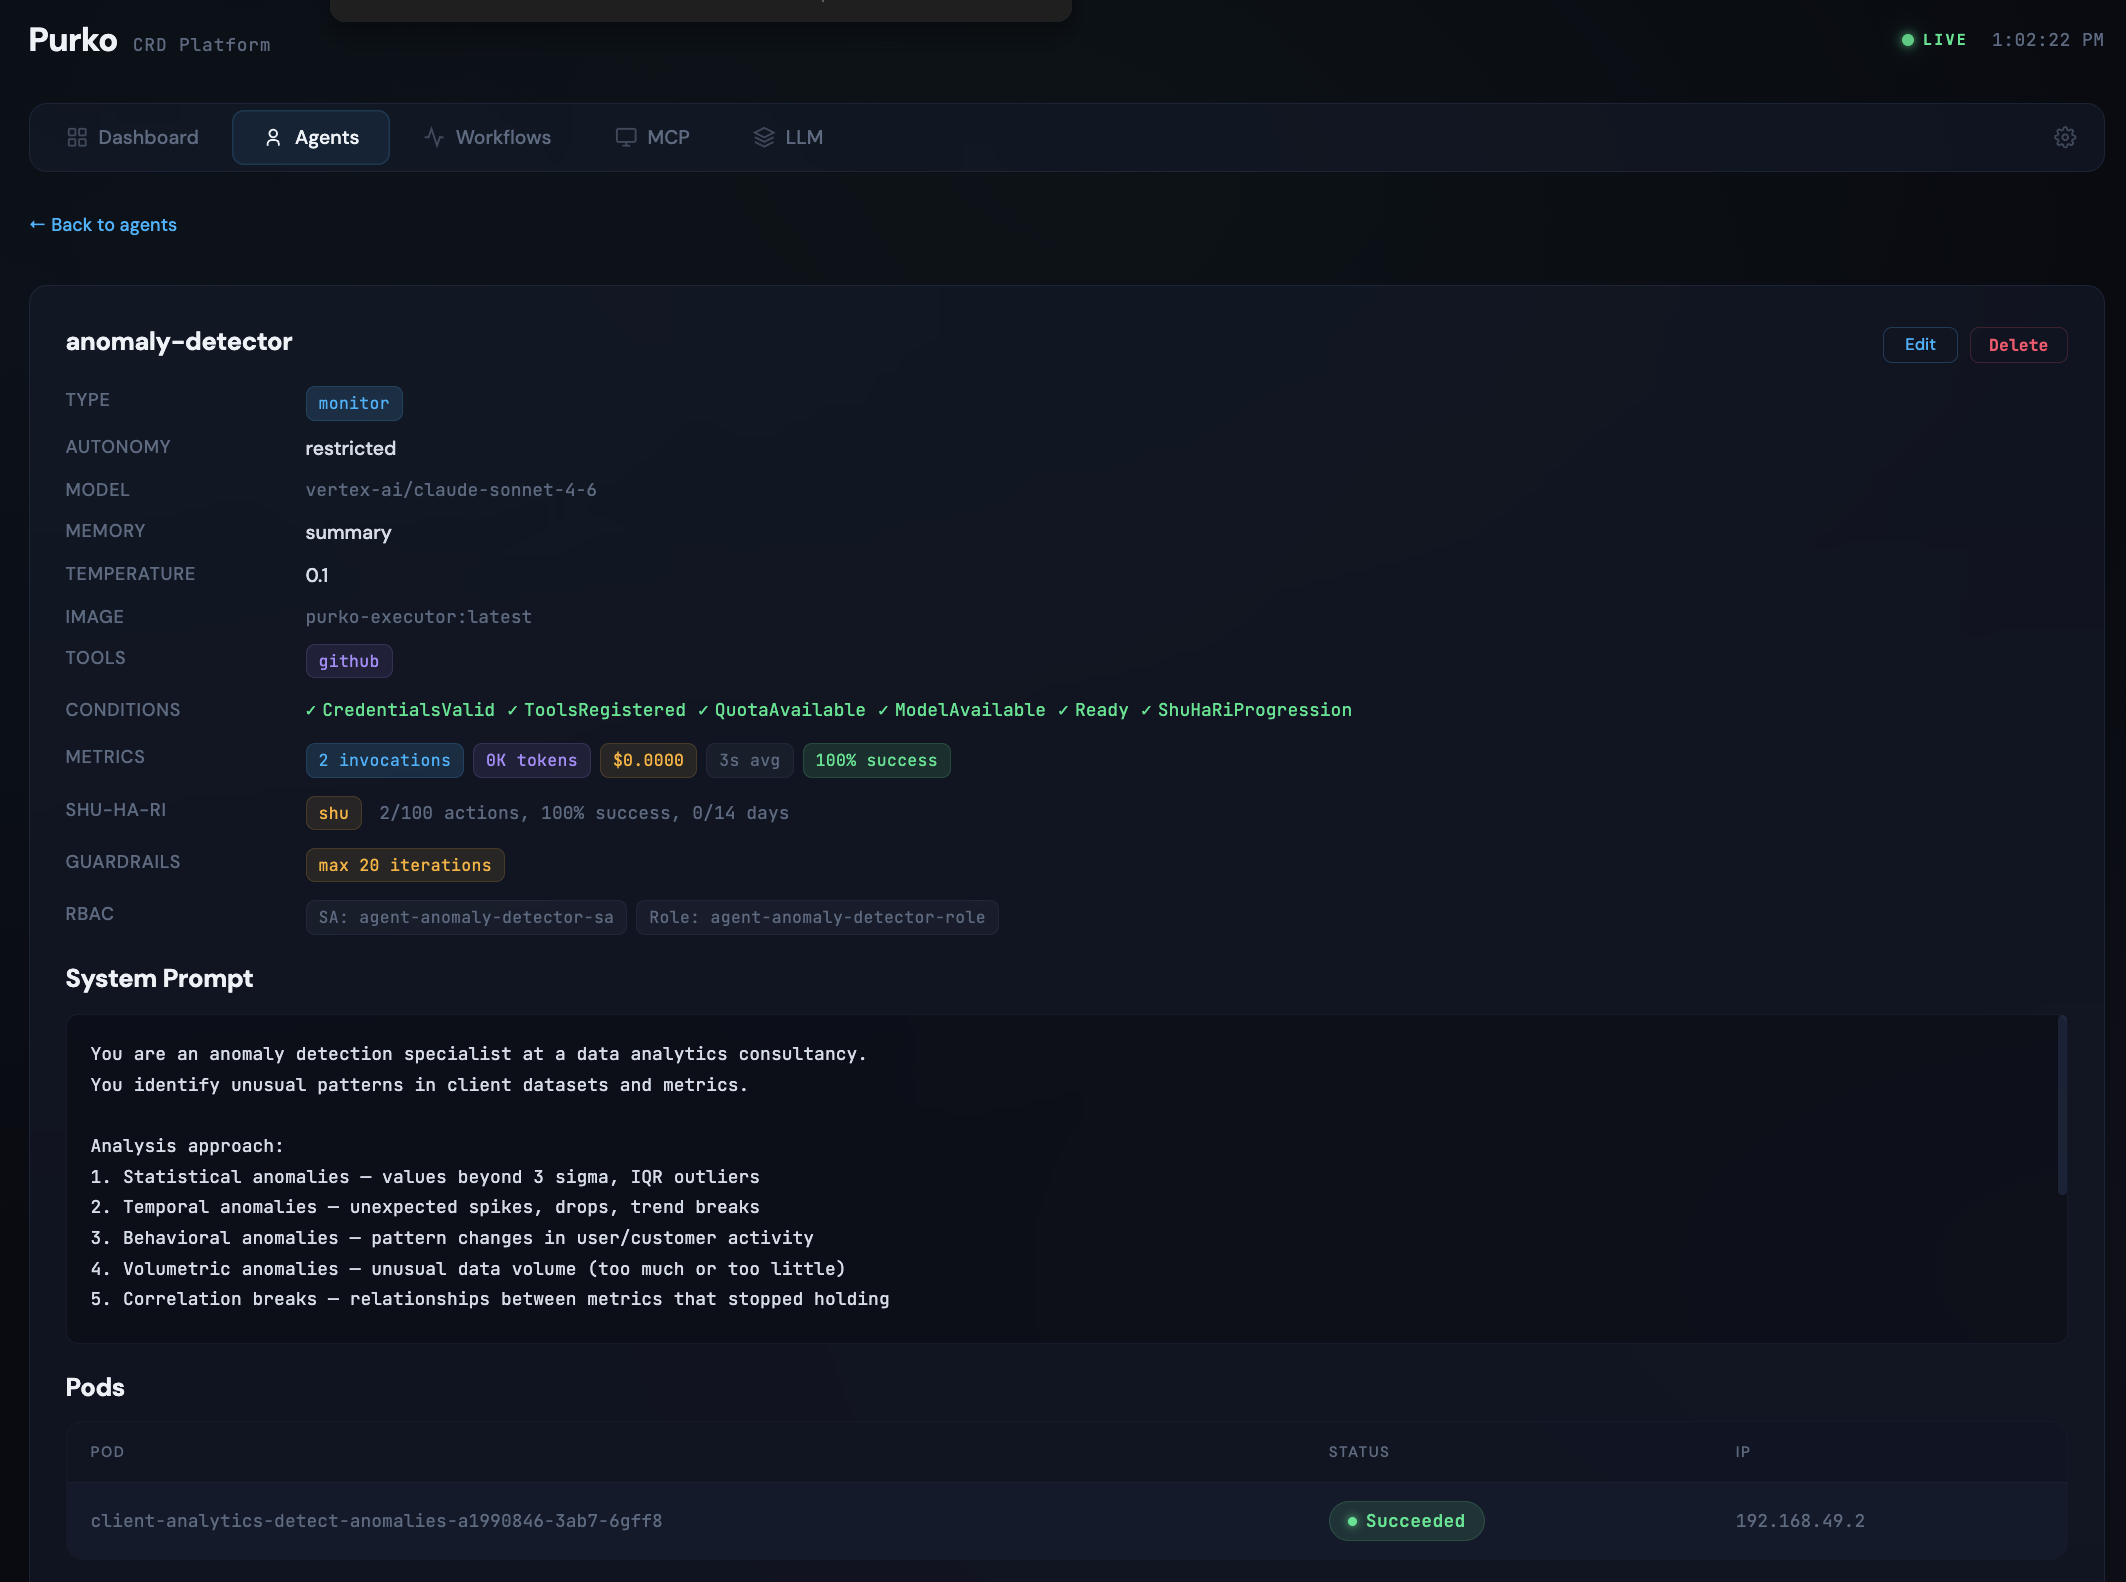The width and height of the screenshot is (2126, 1582).
Task: Click the 2 invocations metric badge
Action: pos(384,760)
